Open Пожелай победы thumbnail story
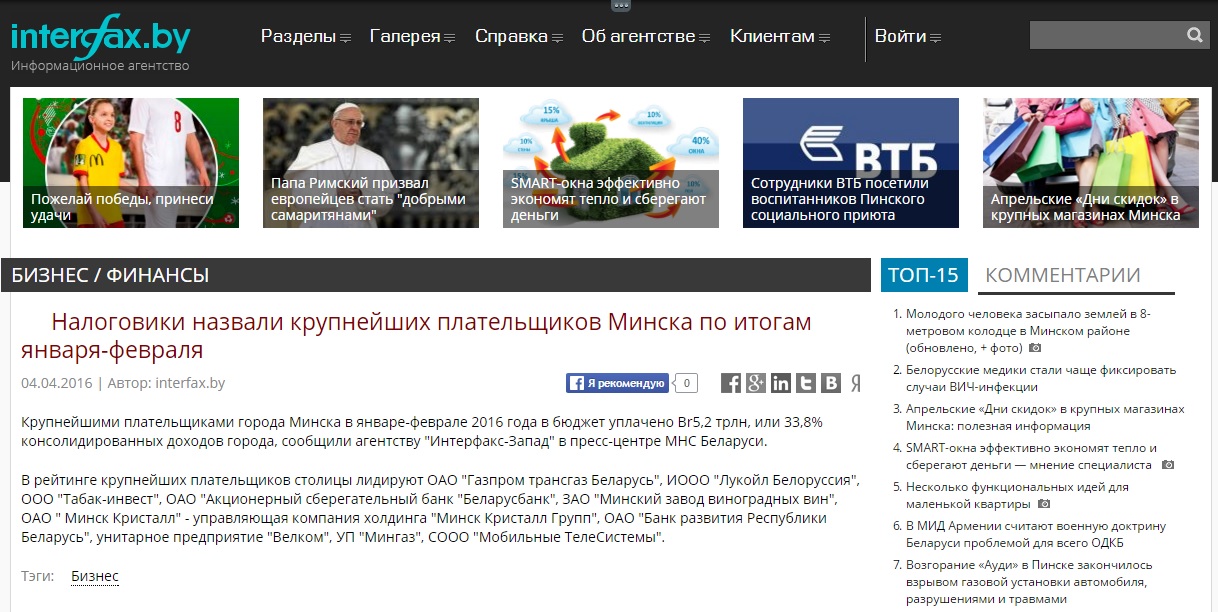 pyautogui.click(x=130, y=163)
